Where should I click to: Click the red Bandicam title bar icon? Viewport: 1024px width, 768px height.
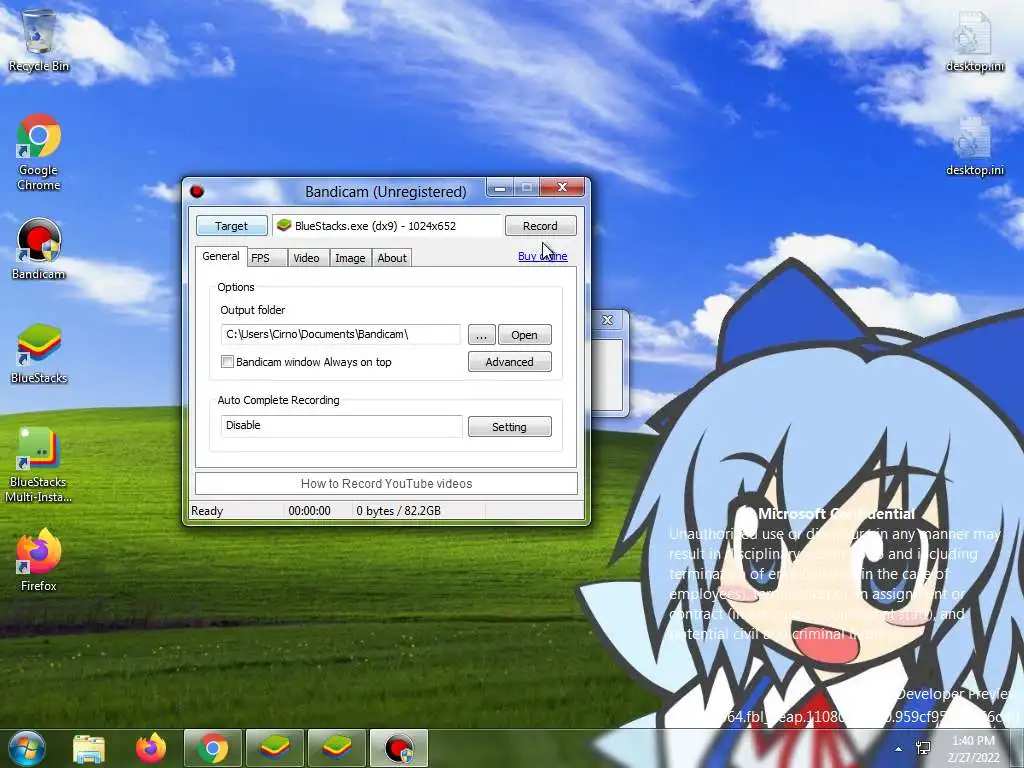coord(197,191)
